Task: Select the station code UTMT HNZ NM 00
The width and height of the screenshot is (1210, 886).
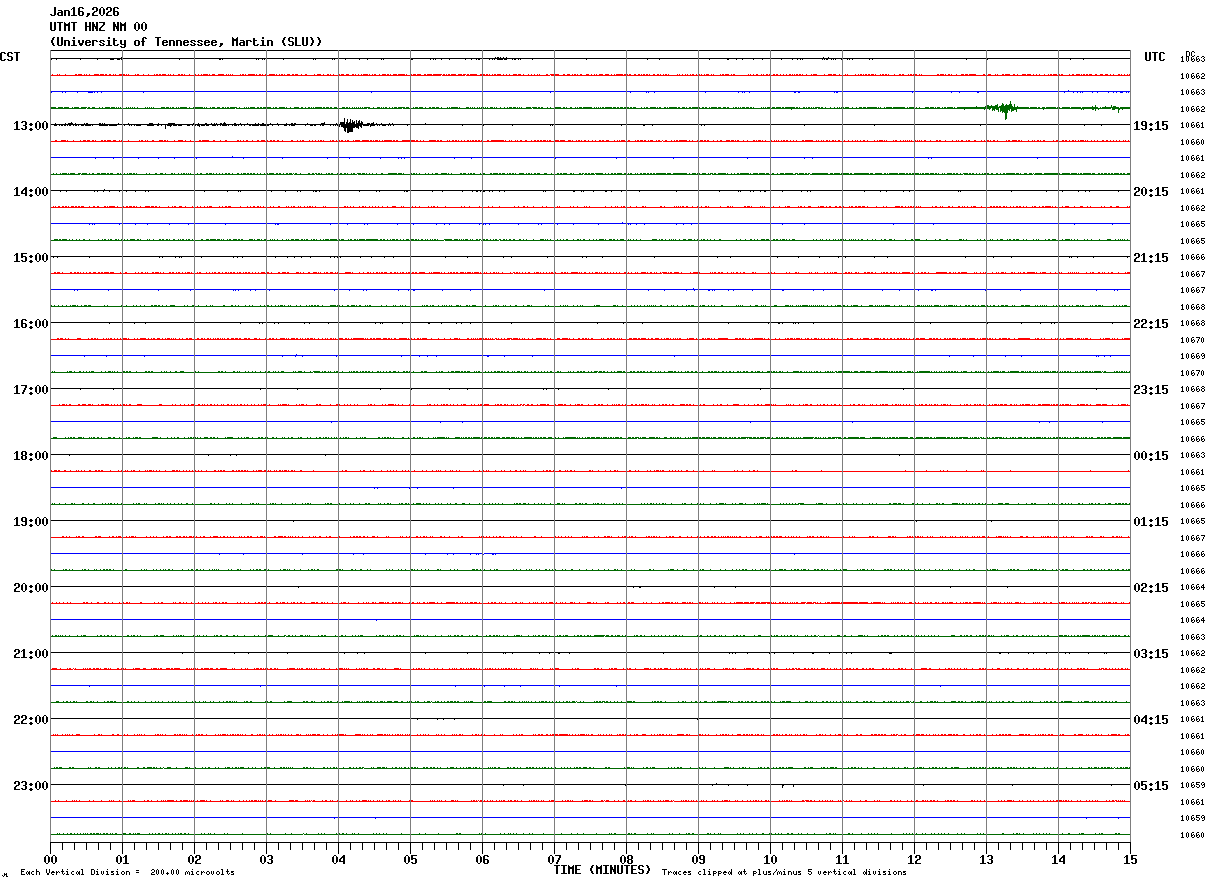Action: pos(98,27)
